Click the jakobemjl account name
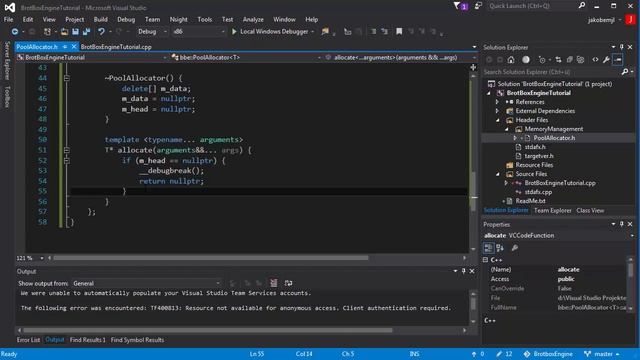 pos(601,20)
